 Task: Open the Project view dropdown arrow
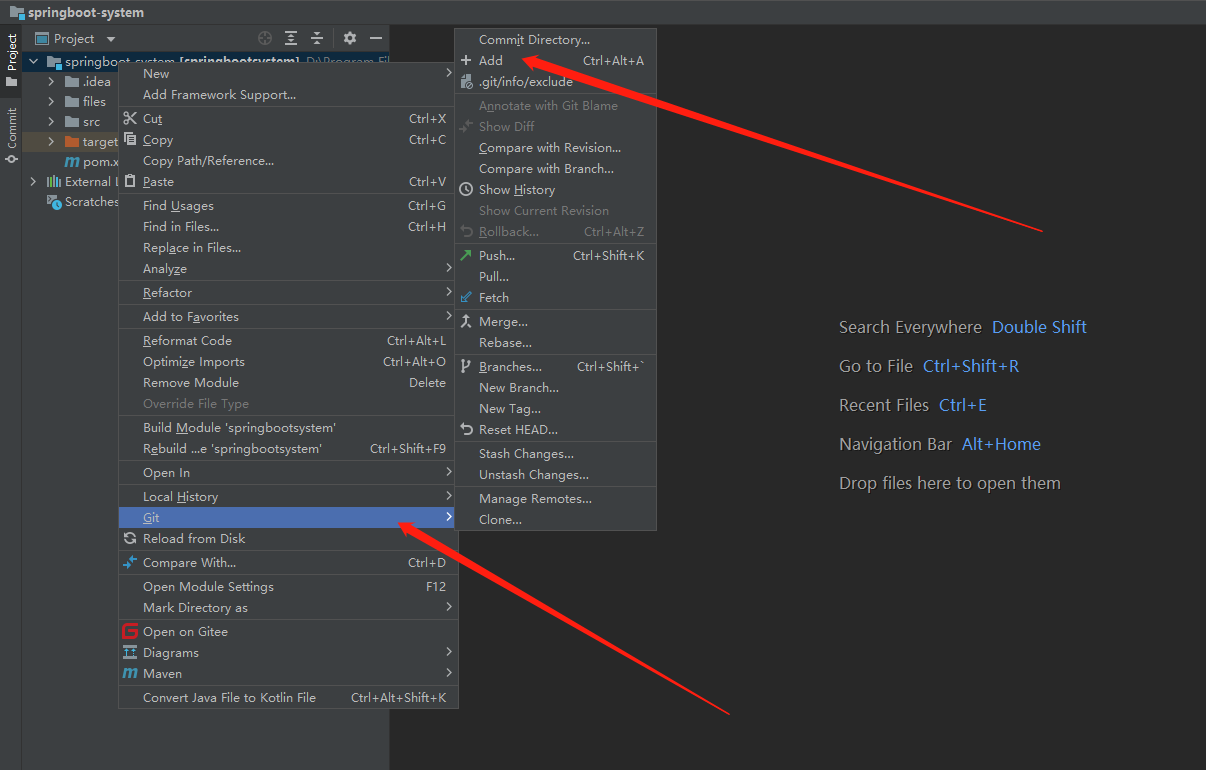[x=111, y=39]
